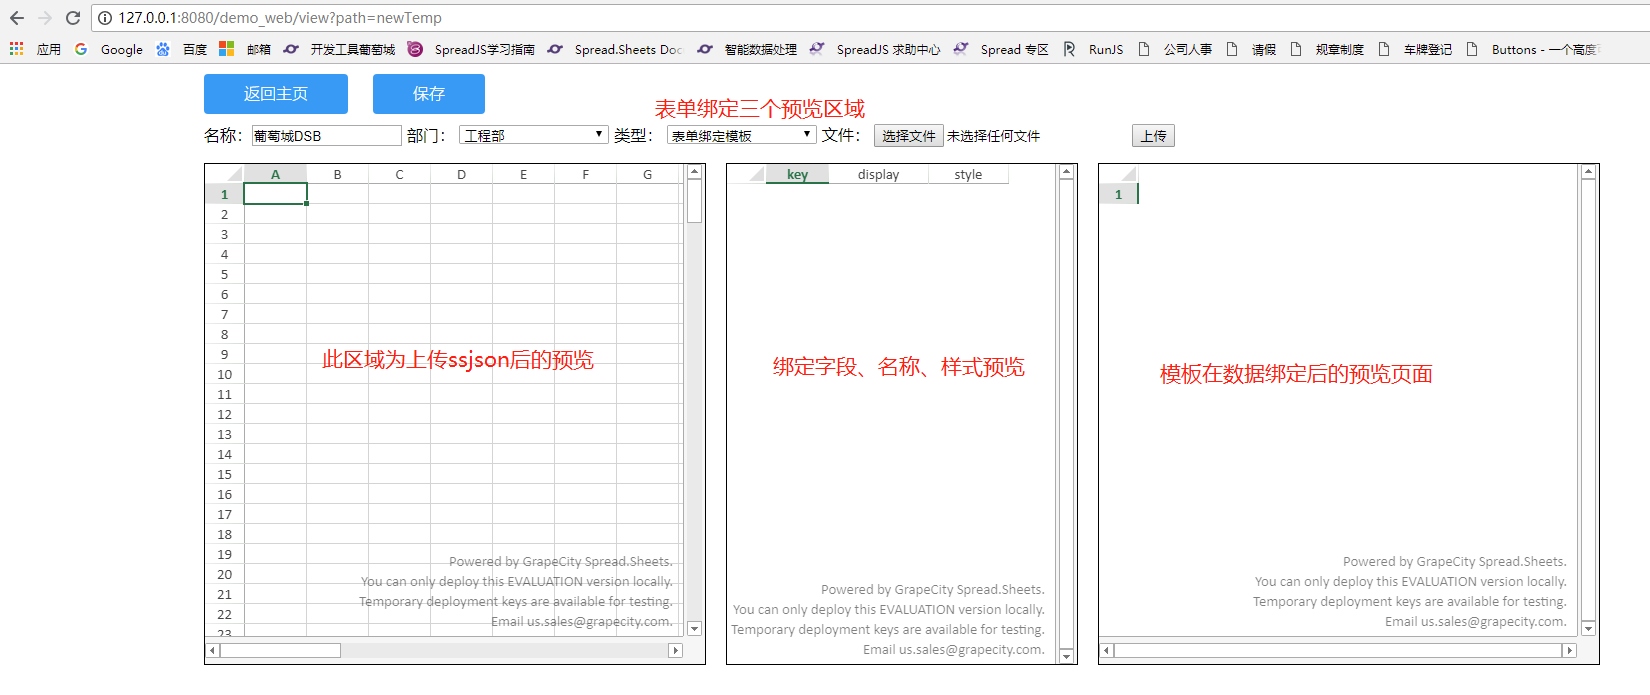This screenshot has width=1650, height=695.
Task: Click the 名称 input with 葡萄城DSB
Action: pos(326,135)
